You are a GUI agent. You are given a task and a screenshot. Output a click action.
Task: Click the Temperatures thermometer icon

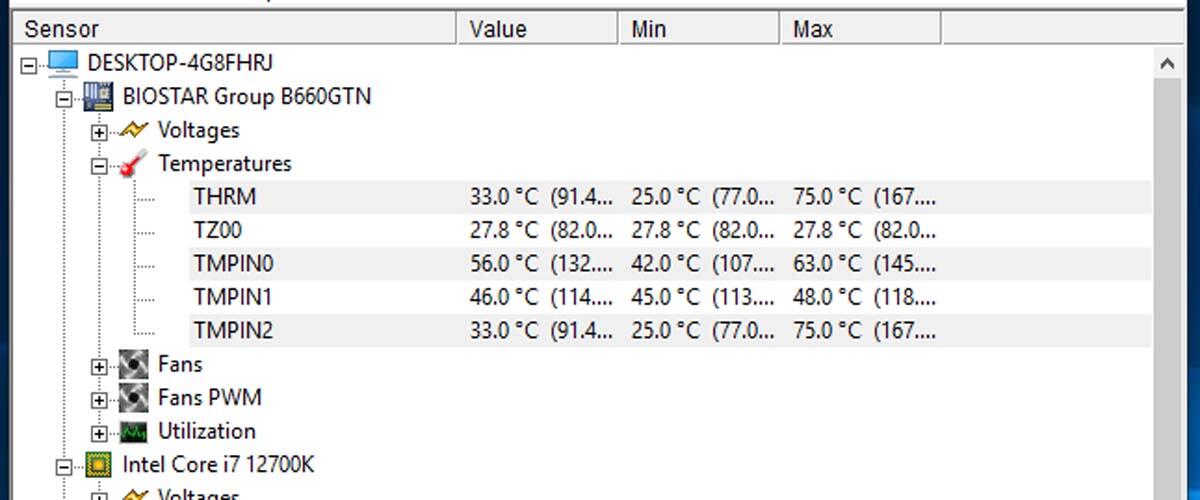(133, 164)
